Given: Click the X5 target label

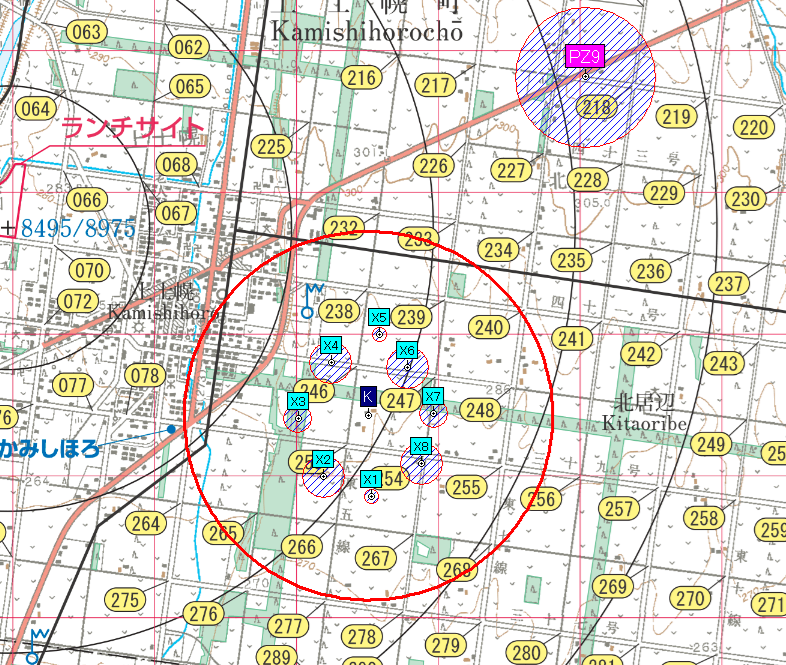Looking at the screenshot, I should (379, 317).
